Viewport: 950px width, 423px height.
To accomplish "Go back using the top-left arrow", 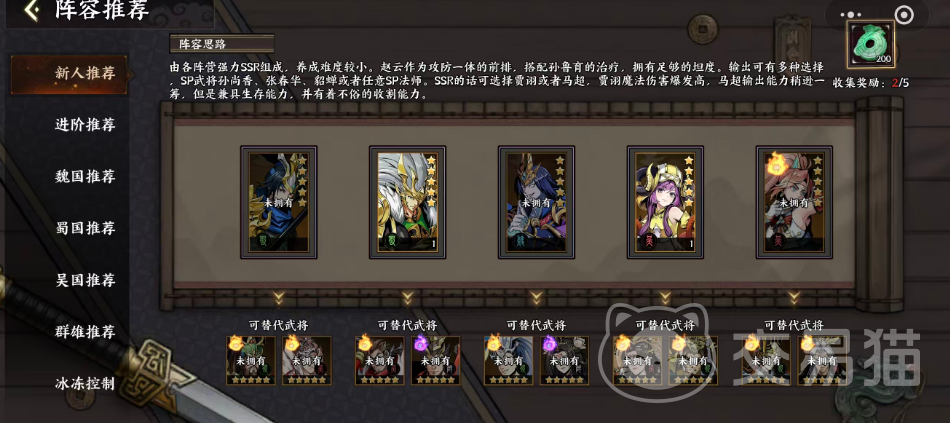I will pos(30,10).
